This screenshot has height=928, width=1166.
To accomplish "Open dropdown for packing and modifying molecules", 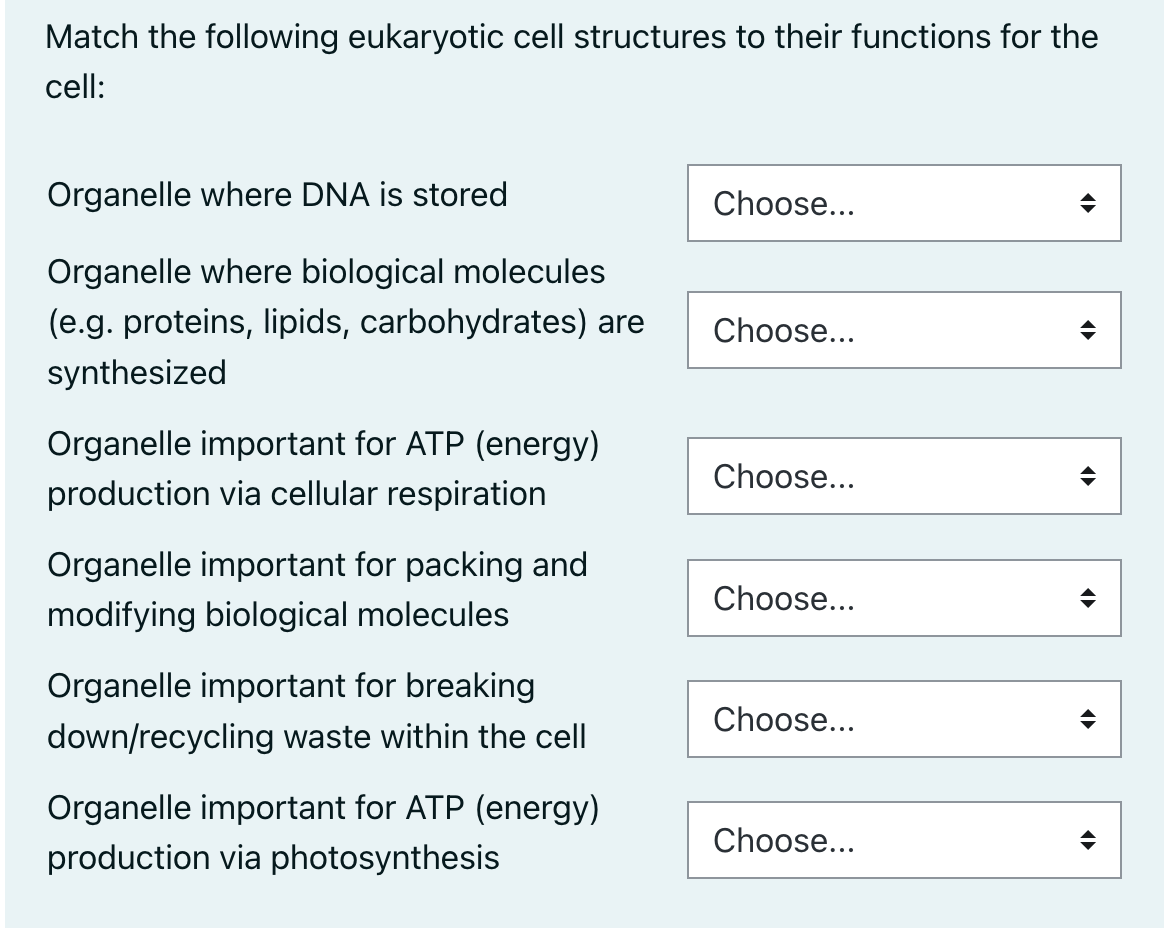I will [904, 598].
